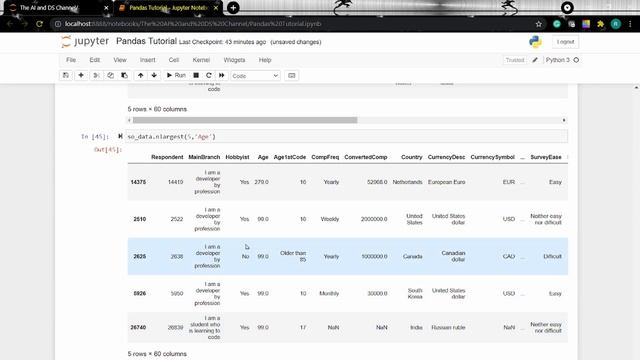Click Canadian dollar cell
The width and height of the screenshot is (640, 360).
tap(453, 256)
